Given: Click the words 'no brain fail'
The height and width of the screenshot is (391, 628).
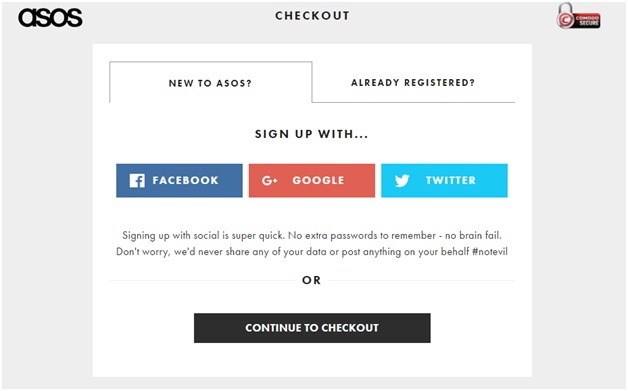Looking at the screenshot, I should (x=473, y=235).
